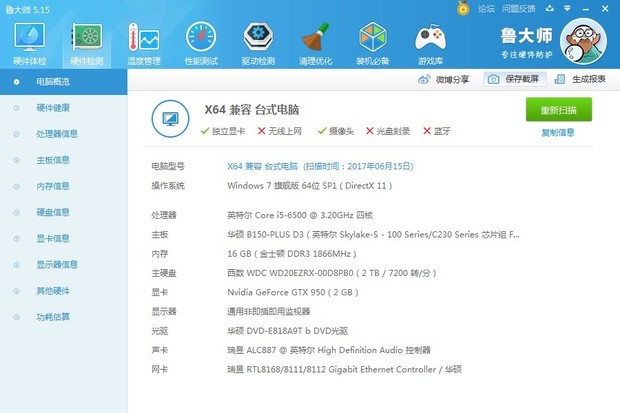Viewport: 620px width, 413px height.
Task: Open 问题反馈 feedback link
Action: pyautogui.click(x=518, y=9)
